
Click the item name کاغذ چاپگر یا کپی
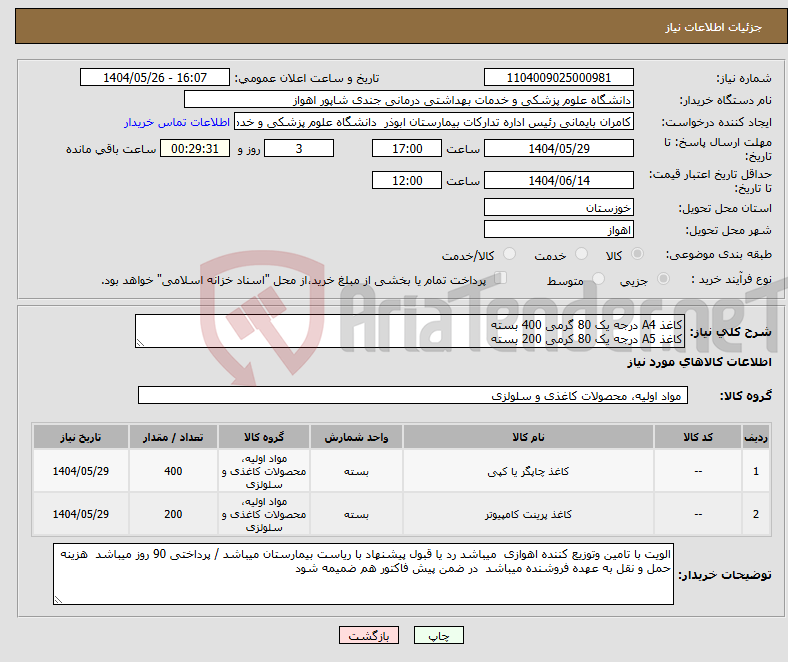click(x=528, y=471)
